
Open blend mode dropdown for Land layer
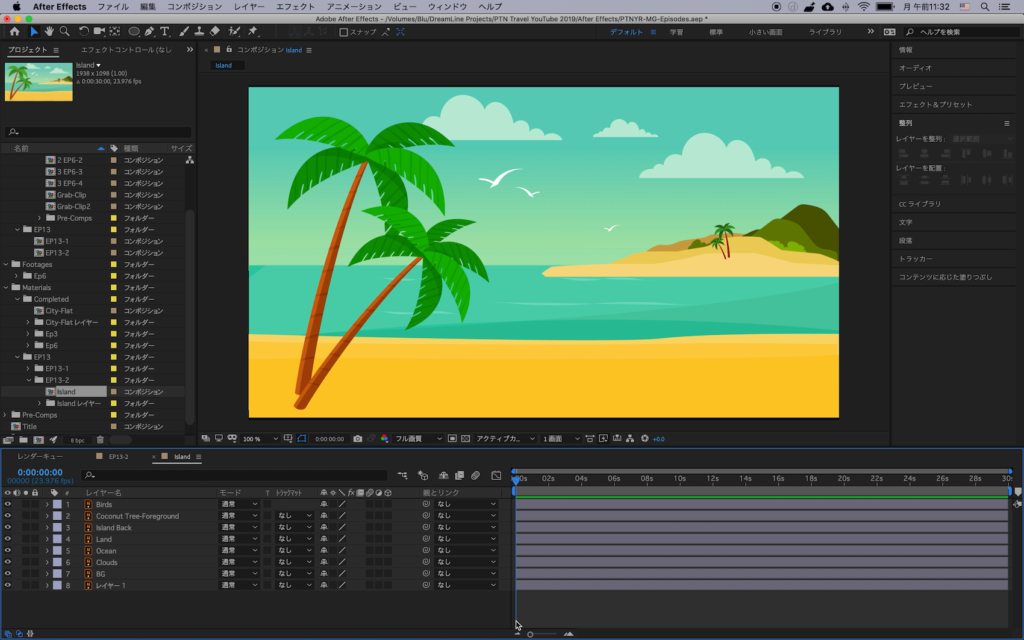click(239, 539)
